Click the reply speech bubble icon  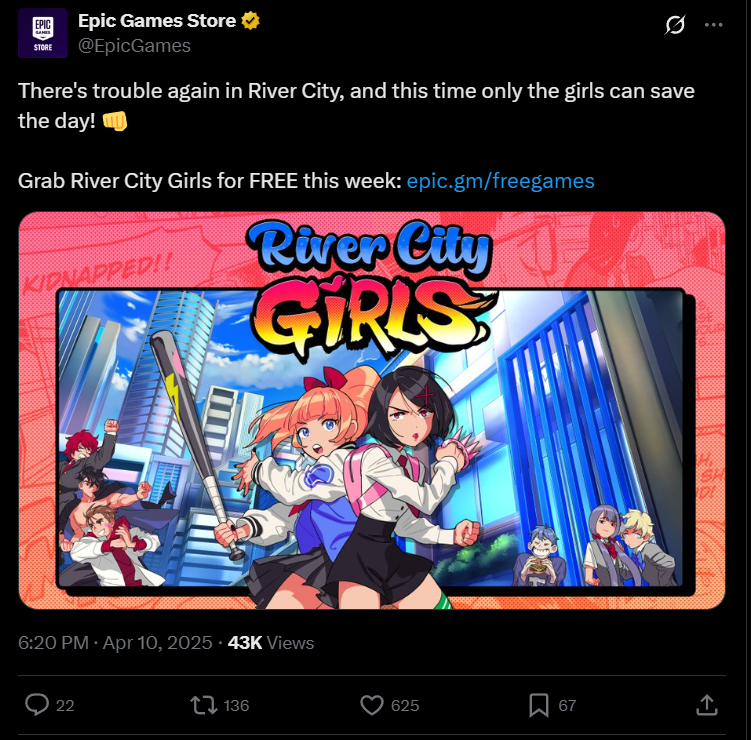[37, 705]
